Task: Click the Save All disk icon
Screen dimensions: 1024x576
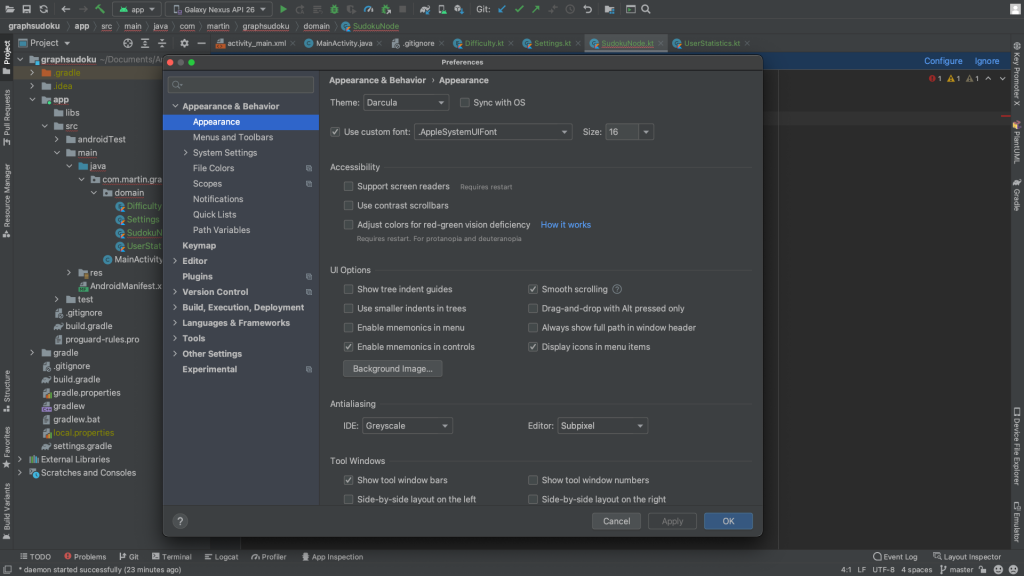Action: (x=26, y=9)
